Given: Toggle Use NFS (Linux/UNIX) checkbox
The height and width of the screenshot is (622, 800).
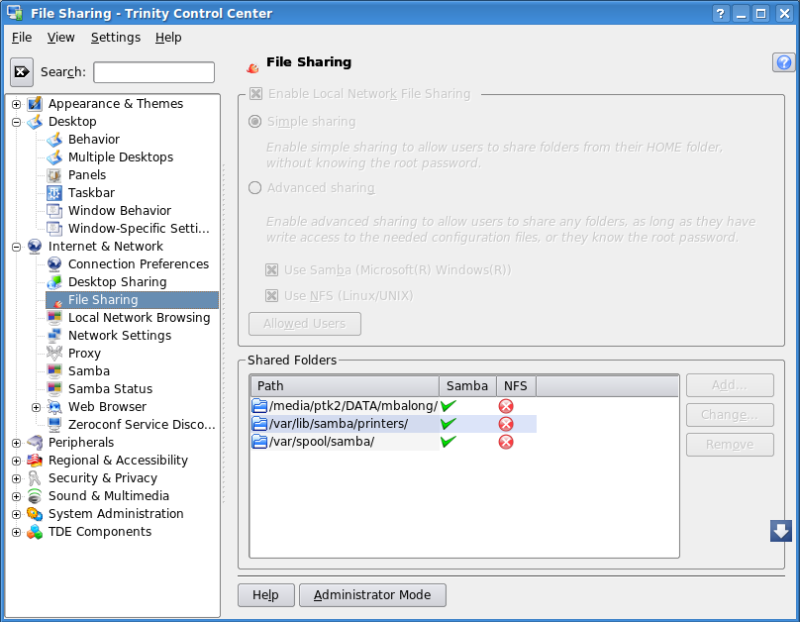Looking at the screenshot, I should 271,296.
